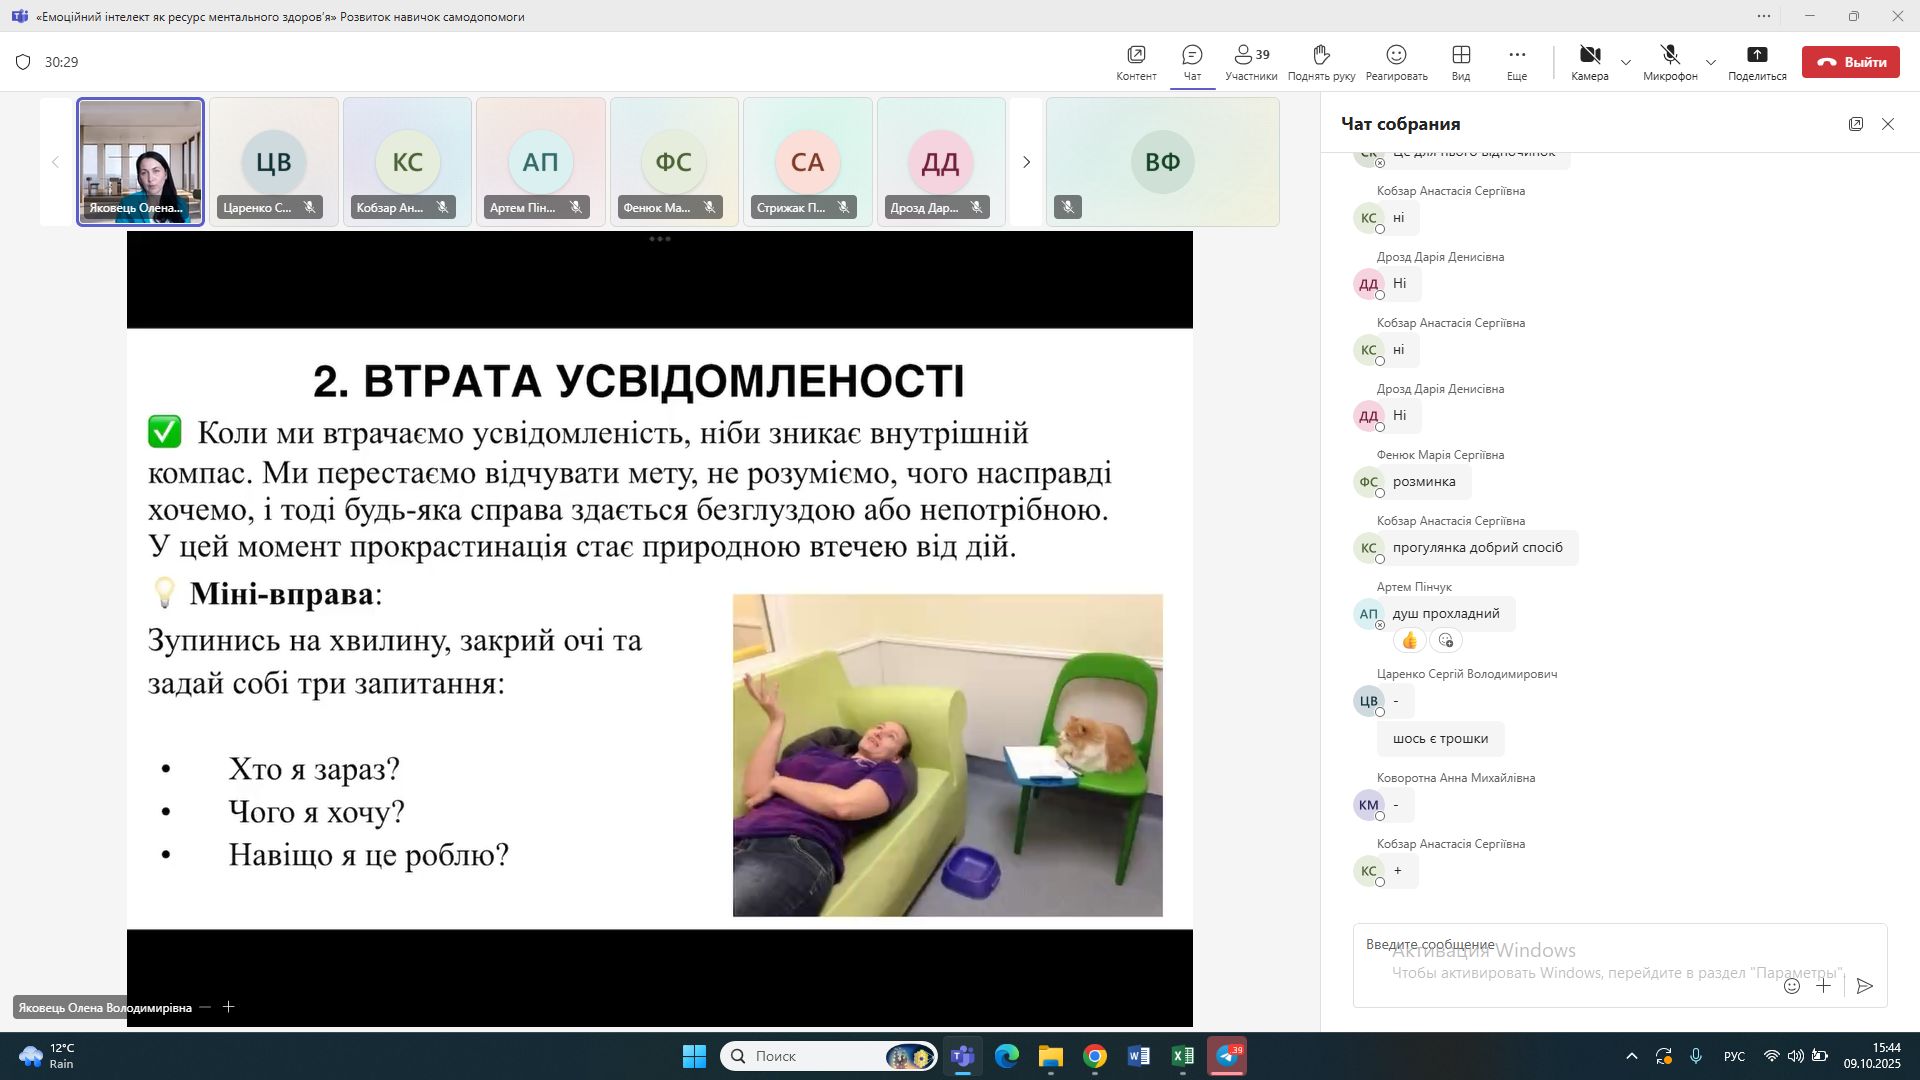Add reaction to душ прохладний message

click(1446, 640)
